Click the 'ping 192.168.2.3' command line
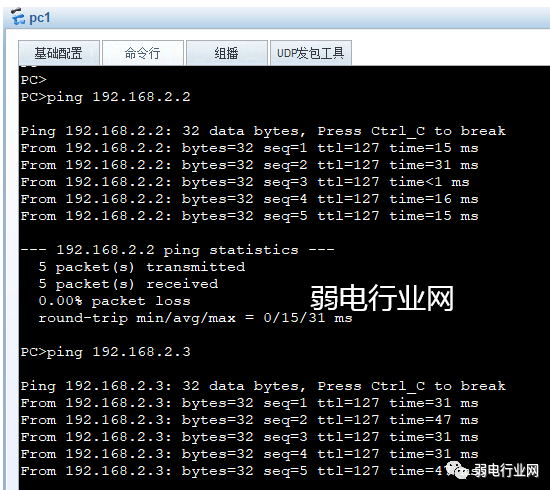The image size is (550, 490). 105,352
